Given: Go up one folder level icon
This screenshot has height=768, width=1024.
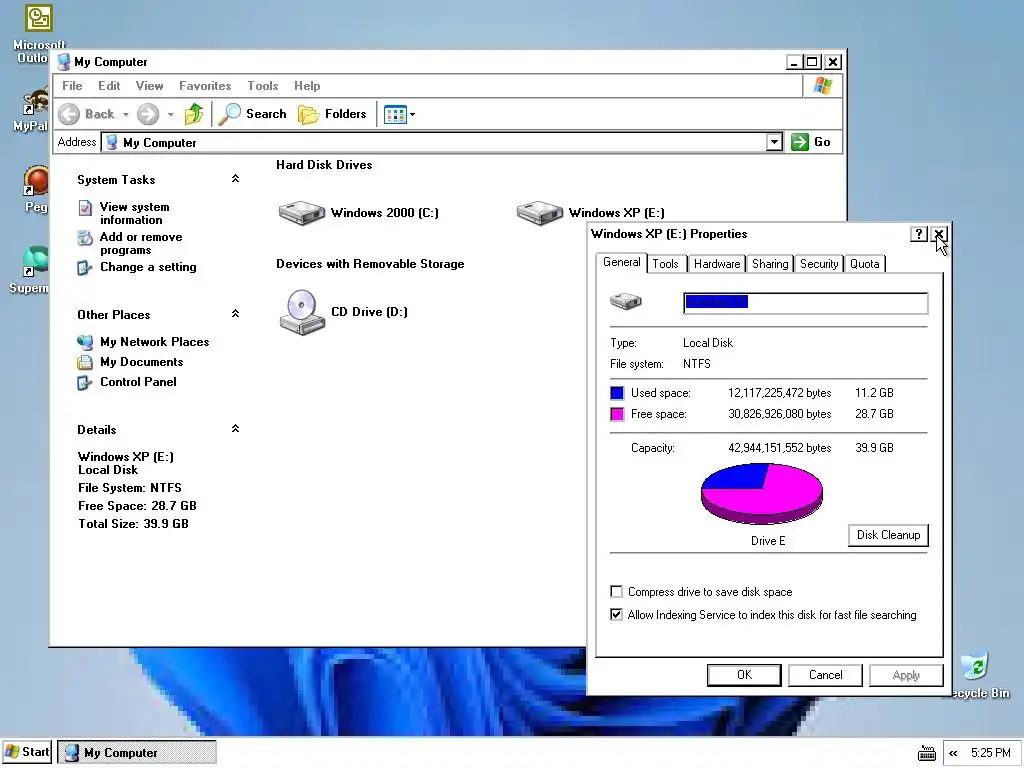Looking at the screenshot, I should [193, 114].
